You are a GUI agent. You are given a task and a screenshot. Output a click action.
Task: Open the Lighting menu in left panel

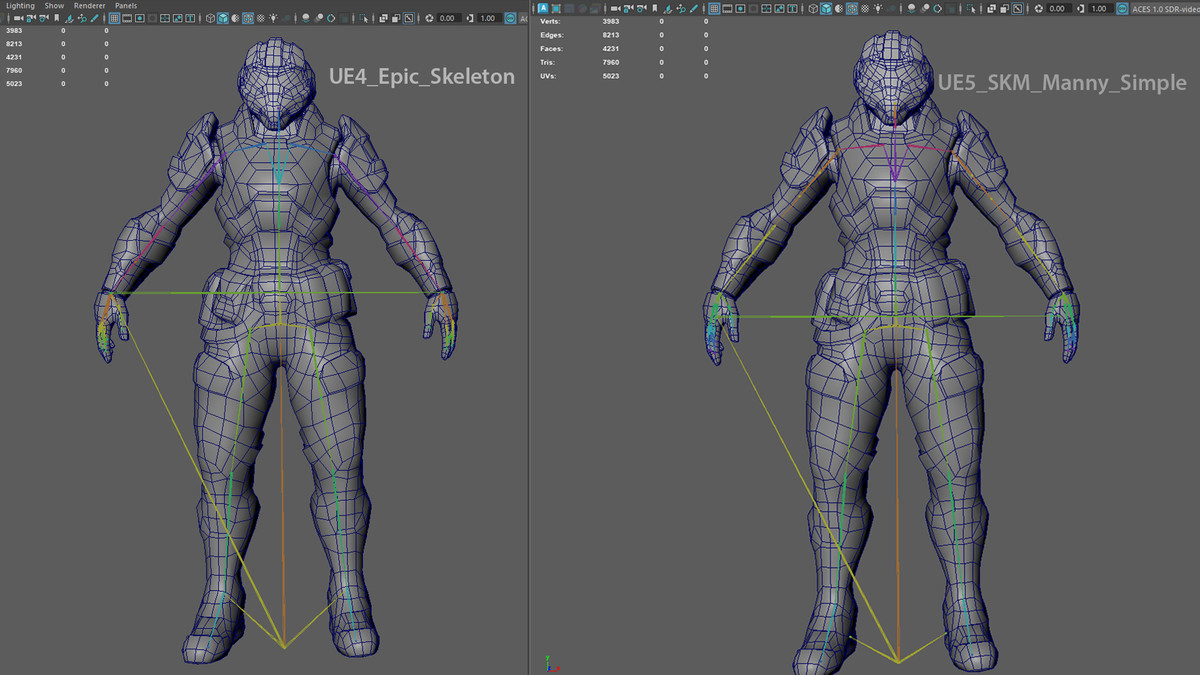click(x=20, y=6)
